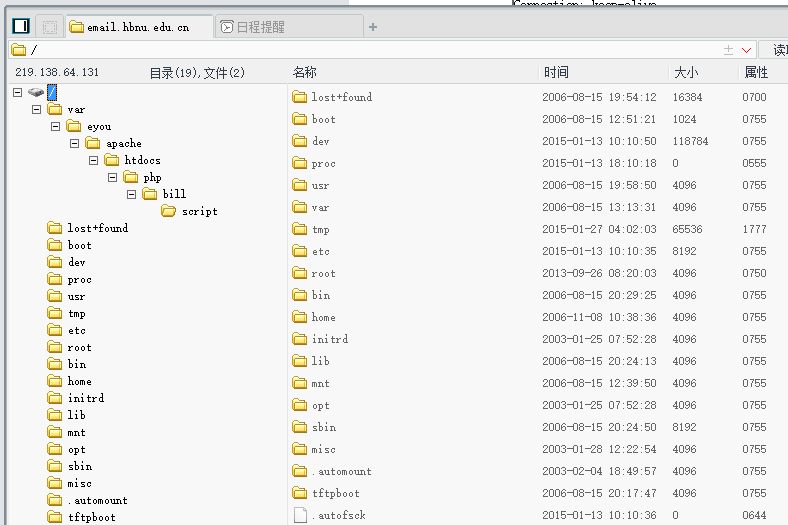Add a new tab with plus button
Image resolution: width=788 pixels, height=525 pixels.
coord(372,27)
